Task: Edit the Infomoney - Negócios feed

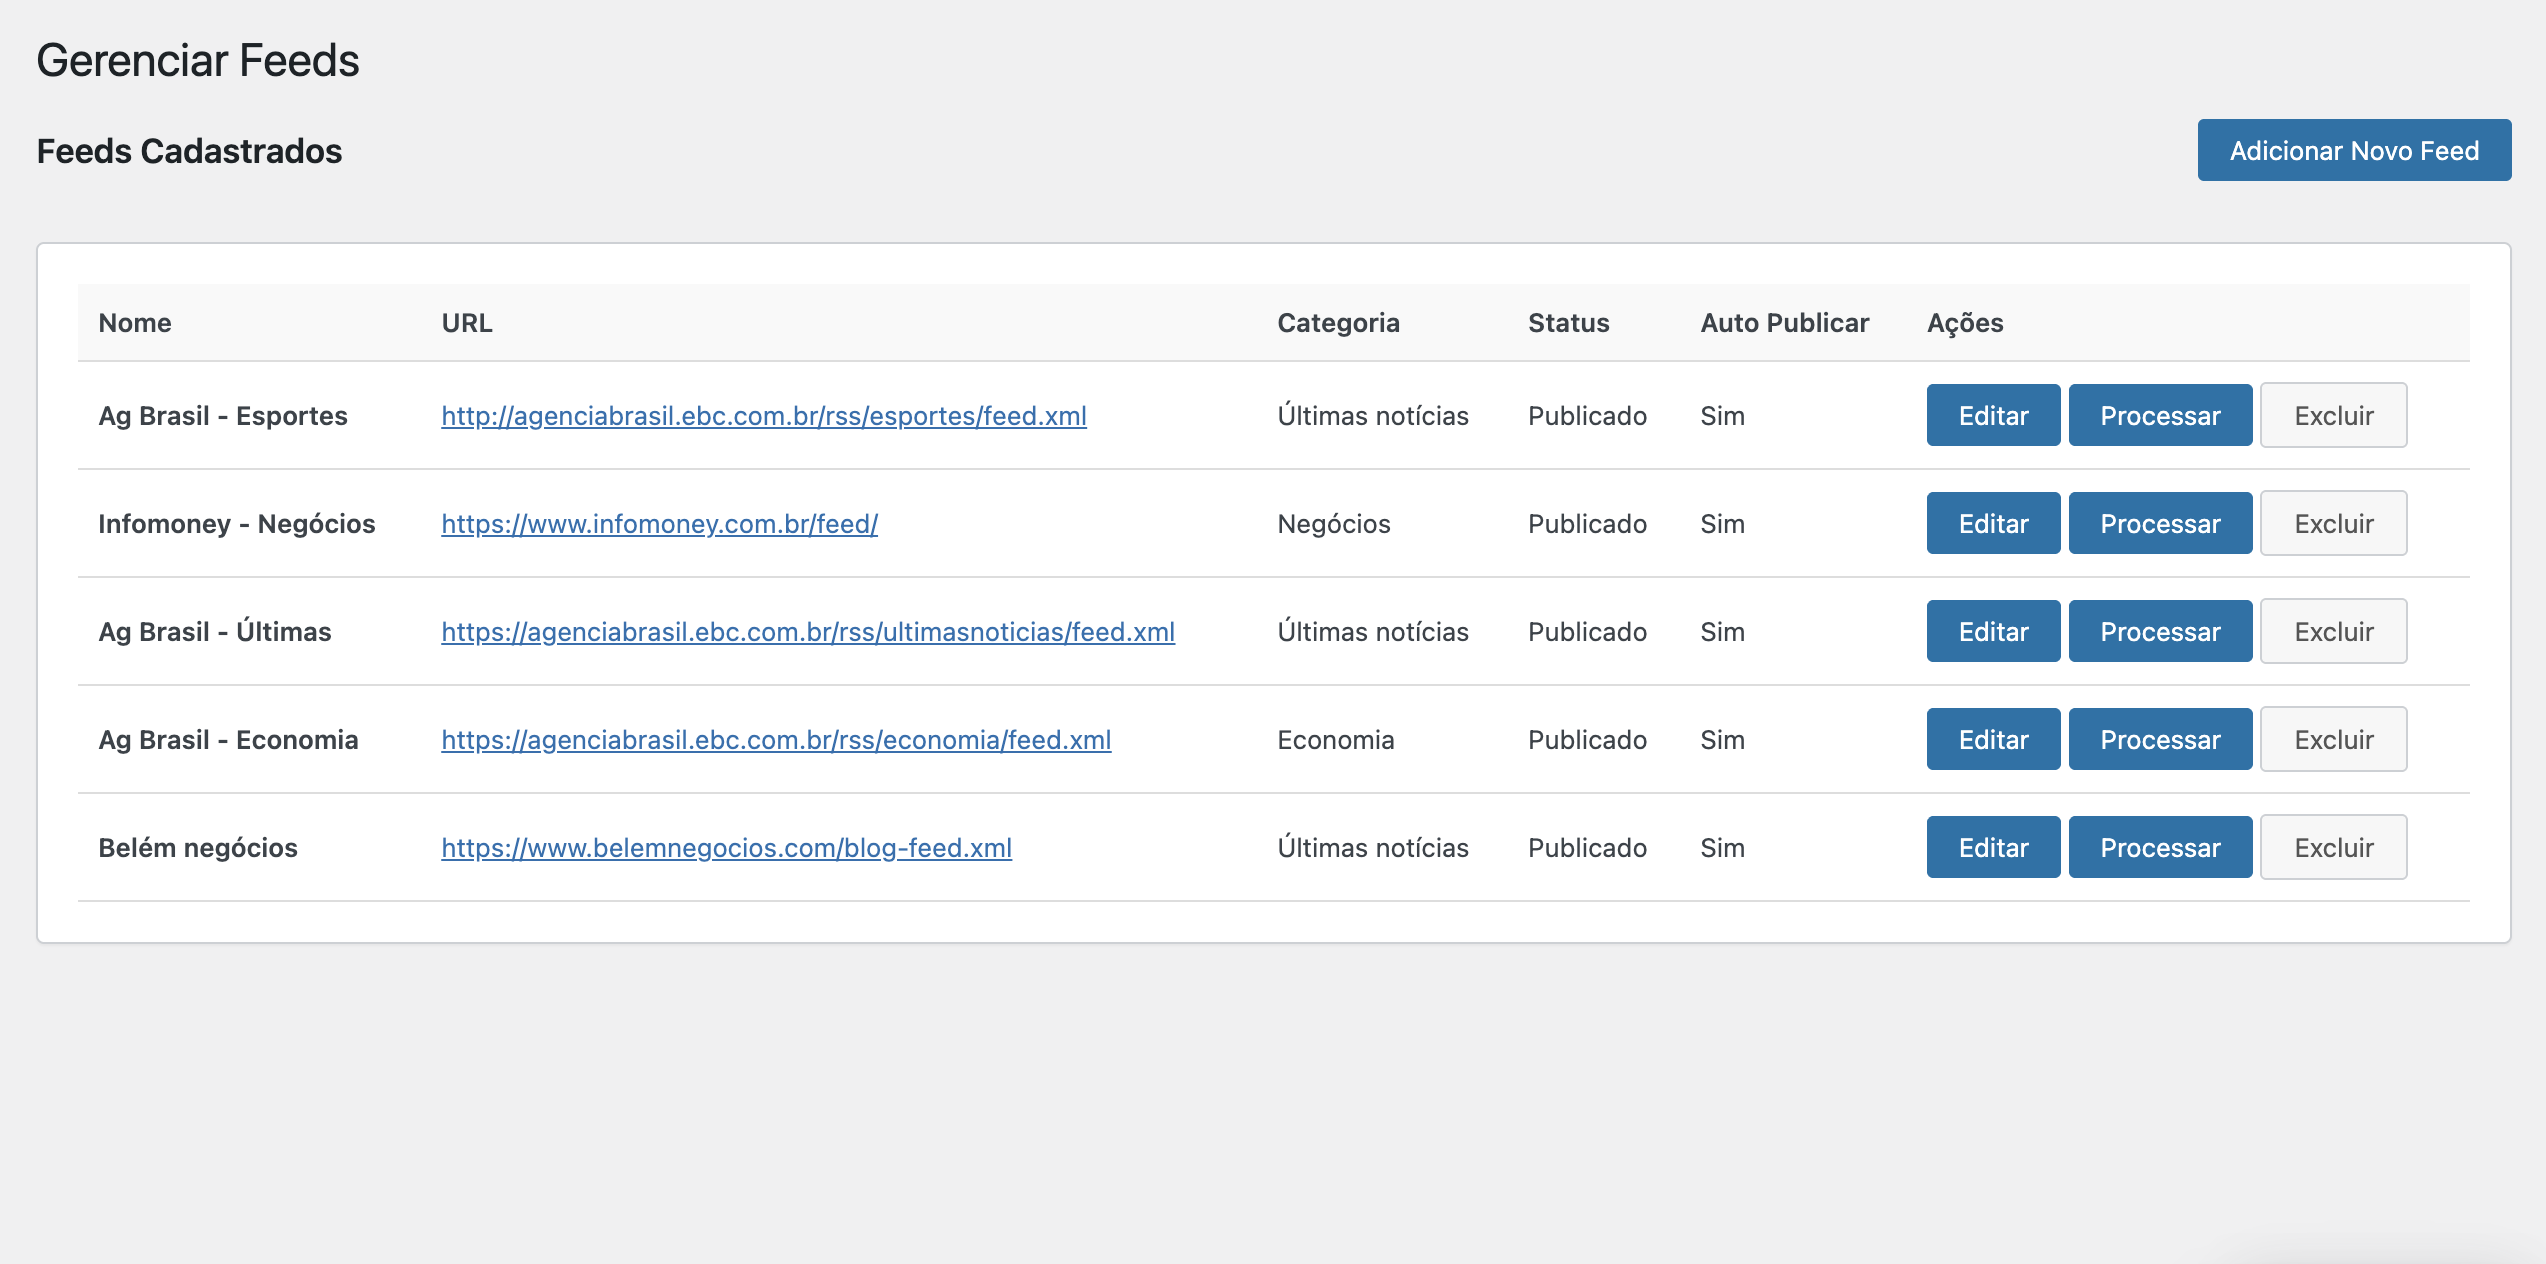Action: (1993, 523)
